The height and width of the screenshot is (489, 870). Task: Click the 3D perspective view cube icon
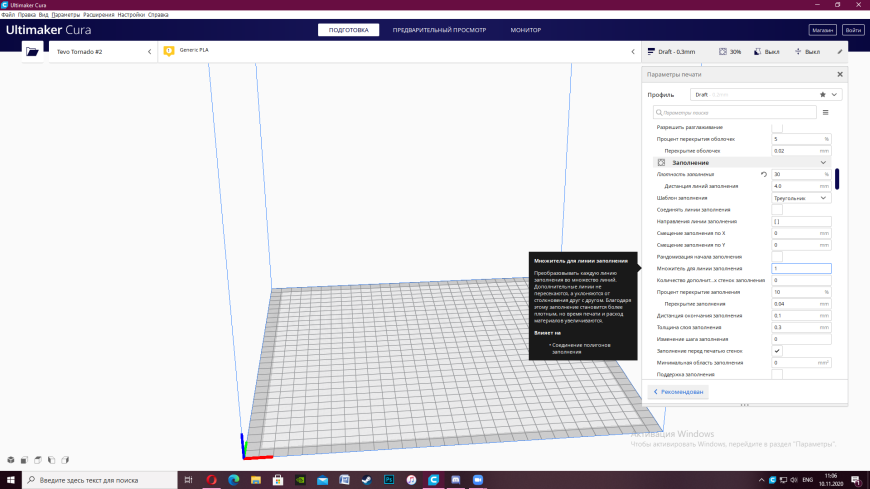[11, 460]
